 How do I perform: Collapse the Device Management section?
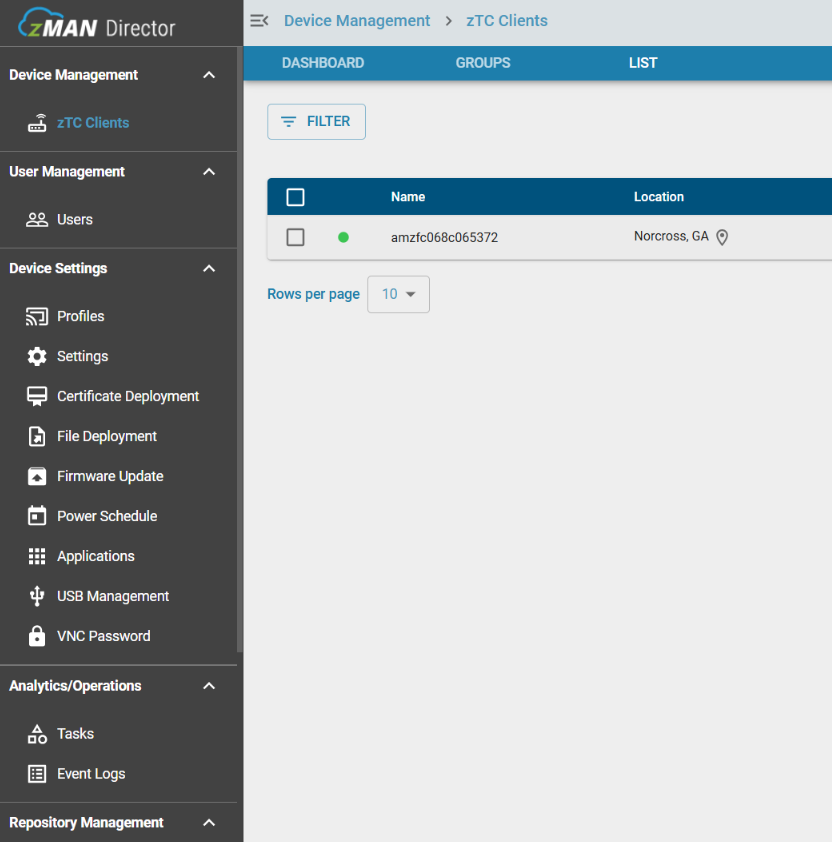click(x=209, y=75)
